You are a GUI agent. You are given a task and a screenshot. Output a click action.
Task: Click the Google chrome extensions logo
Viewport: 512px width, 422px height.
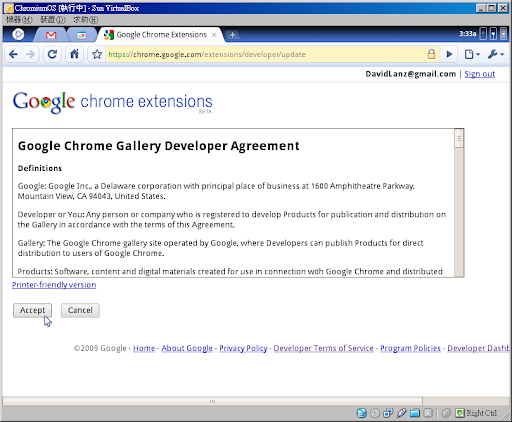(112, 103)
